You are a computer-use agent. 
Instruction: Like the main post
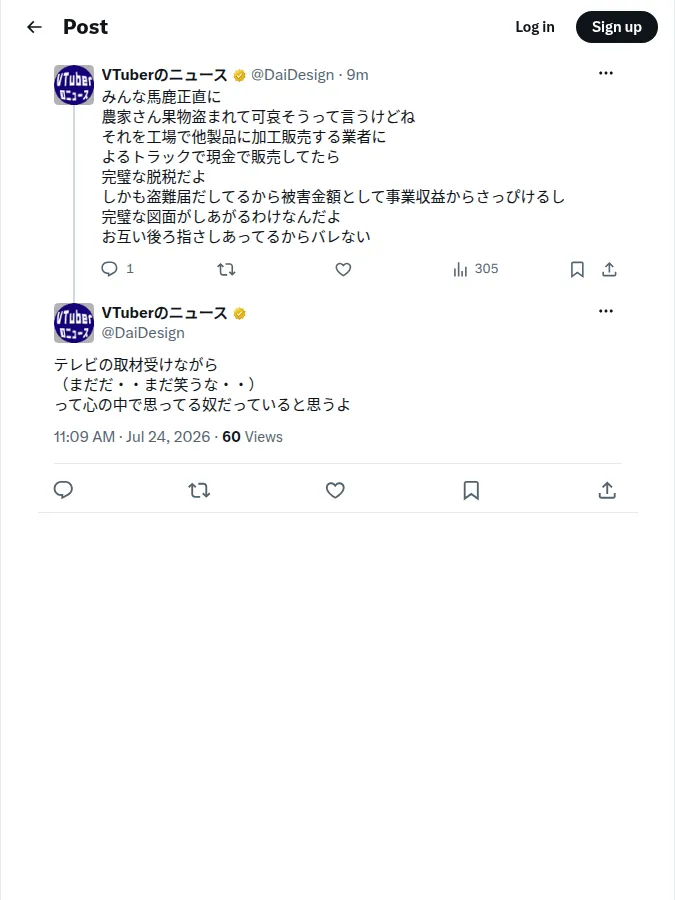(x=335, y=490)
